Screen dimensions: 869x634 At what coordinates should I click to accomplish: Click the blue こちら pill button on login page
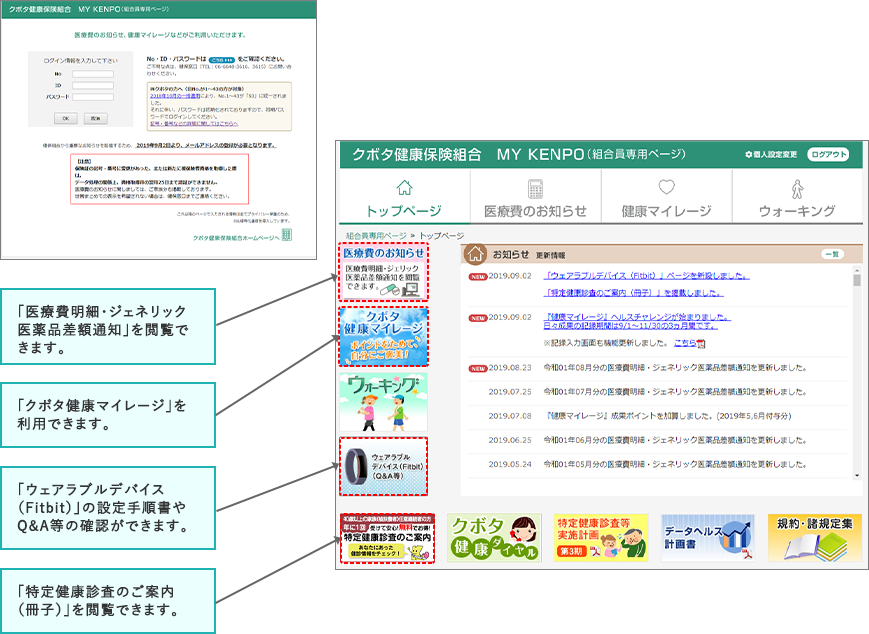222,59
